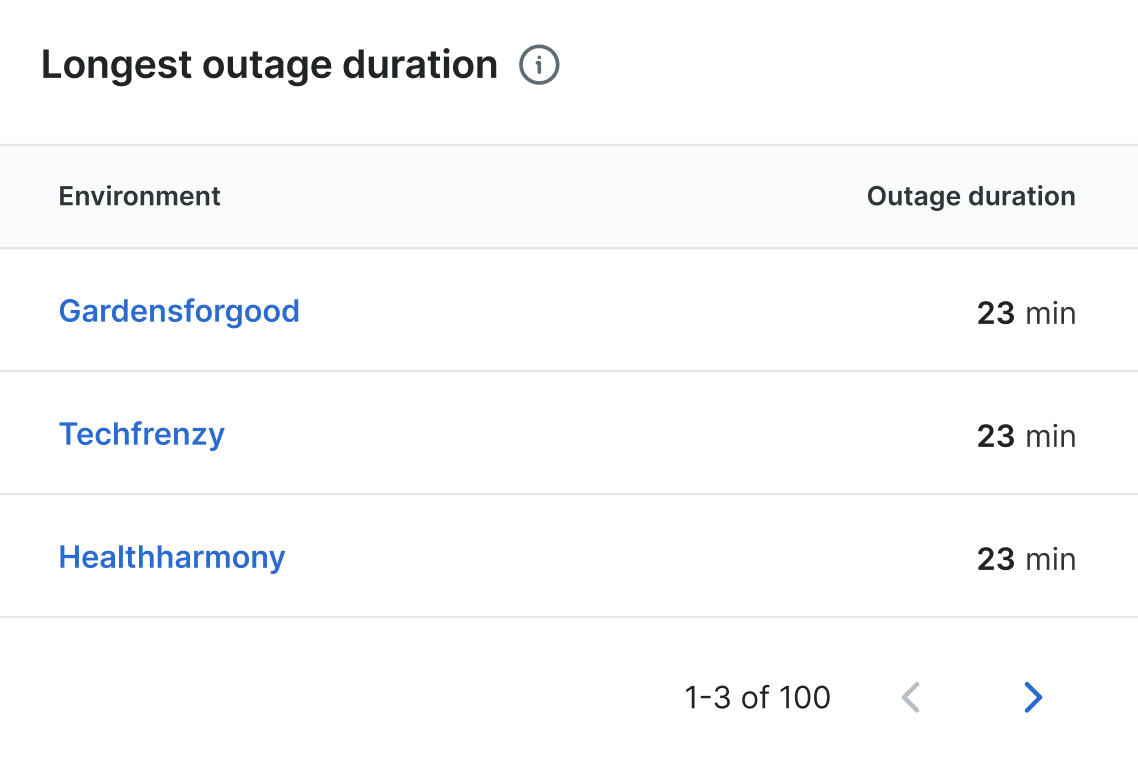Click the 1-3 of 100 pagination label
This screenshot has height=758, width=1138.
757,697
